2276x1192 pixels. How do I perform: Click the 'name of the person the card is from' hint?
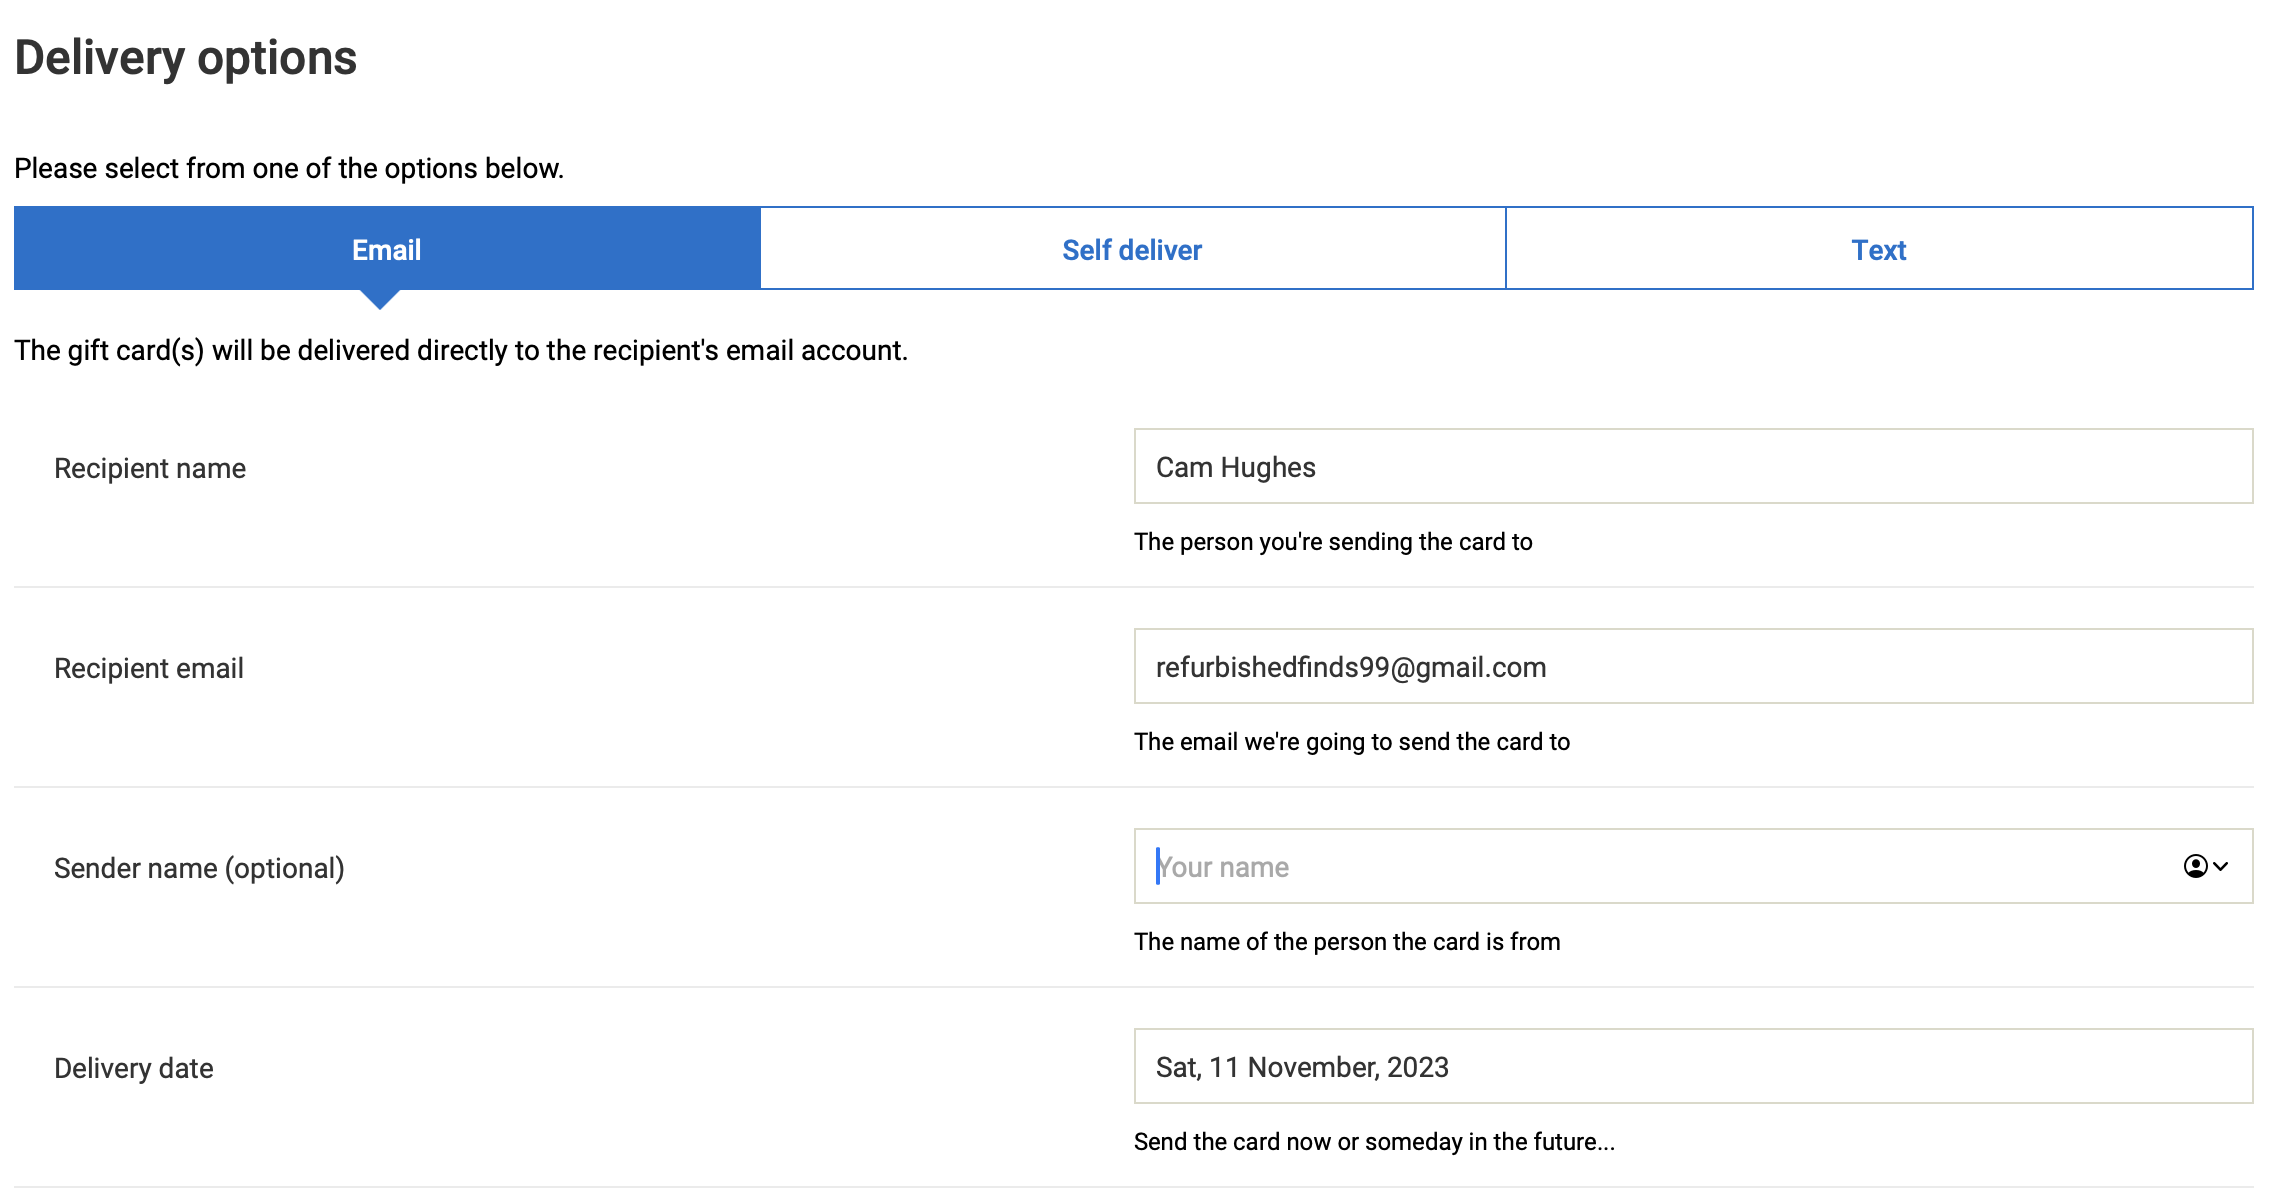1347,942
